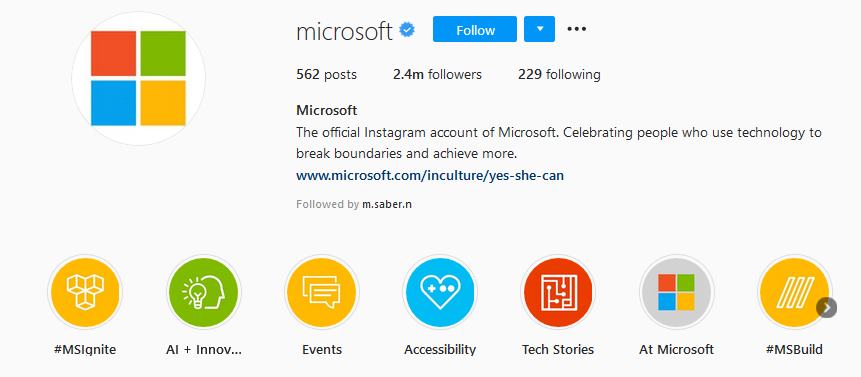This screenshot has height=377, width=861.
Task: Open the Events chat bubbles highlight icon
Action: (x=322, y=292)
